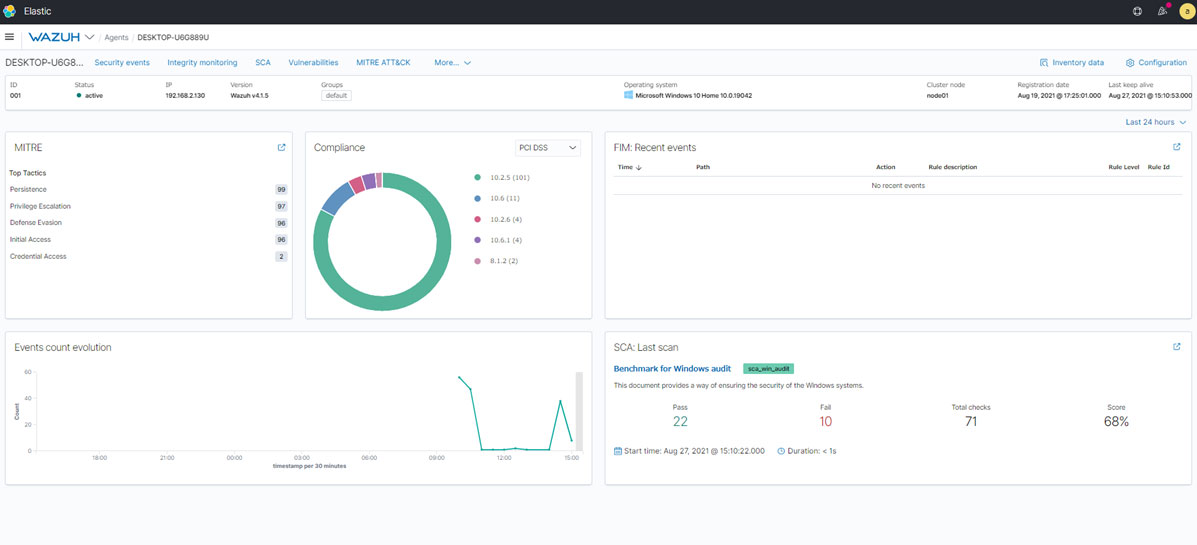Click the Rule Id column header
The height and width of the screenshot is (545, 1197).
[x=1159, y=167]
